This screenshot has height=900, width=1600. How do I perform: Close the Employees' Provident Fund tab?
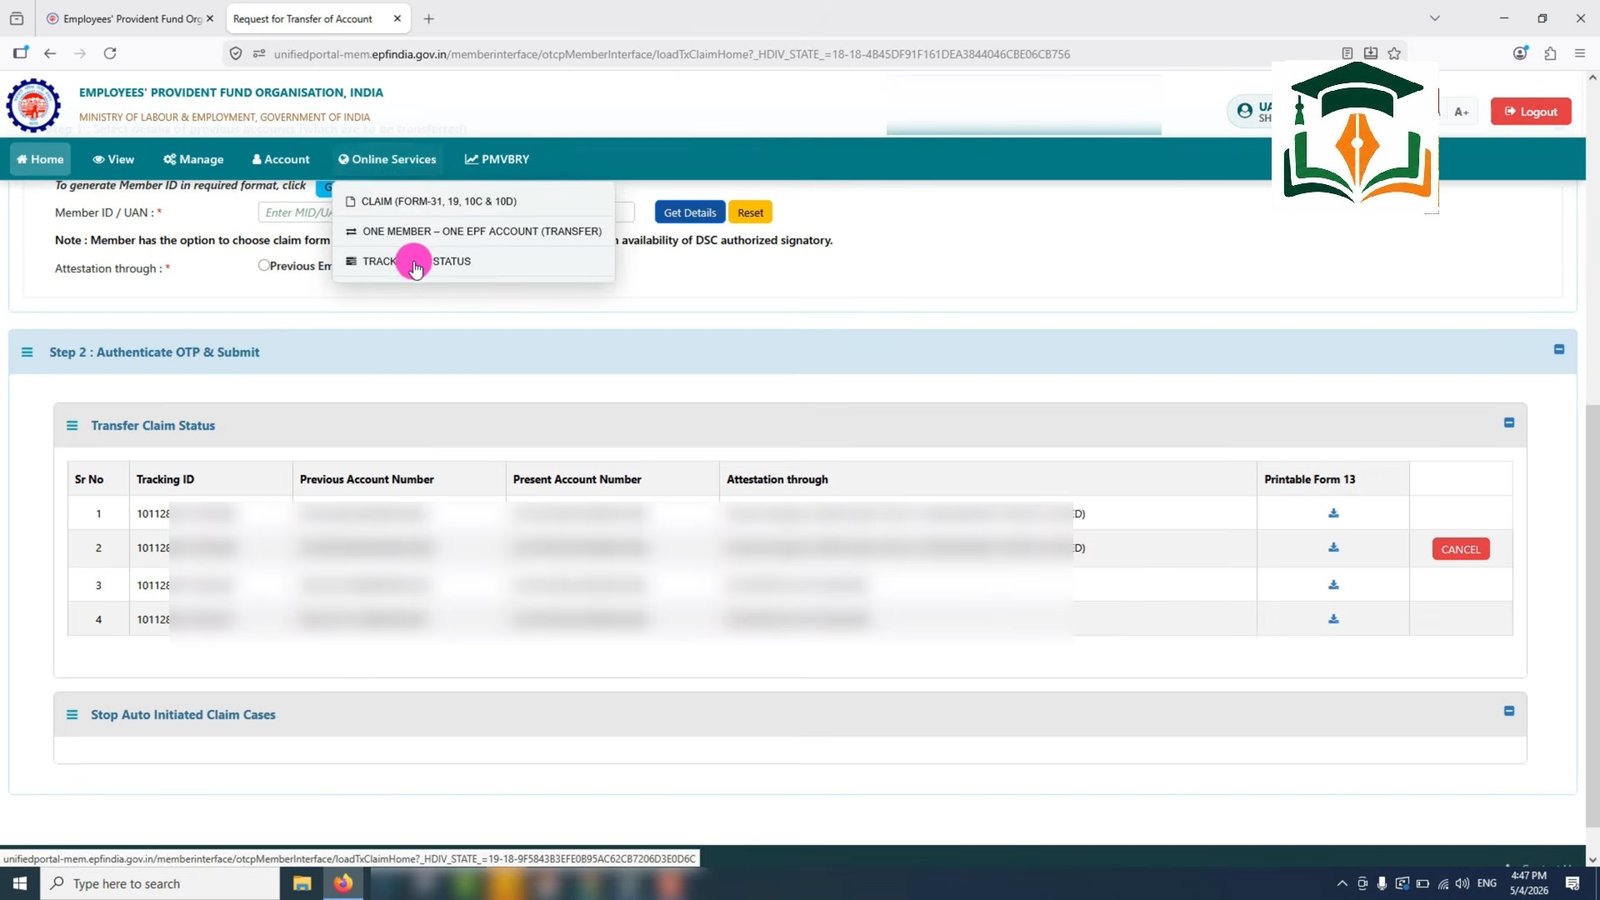pyautogui.click(x=210, y=19)
